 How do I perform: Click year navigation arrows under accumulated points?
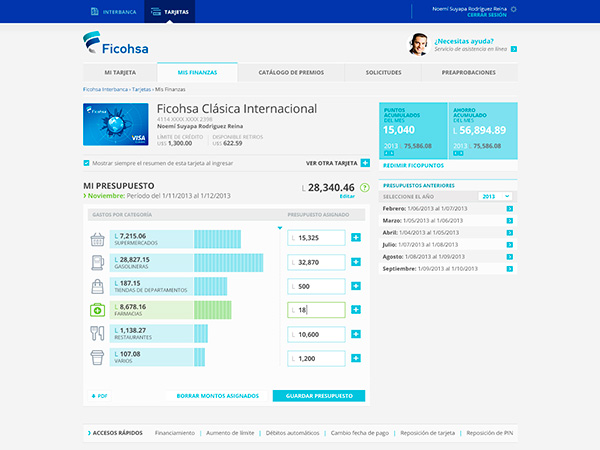[x=389, y=153]
